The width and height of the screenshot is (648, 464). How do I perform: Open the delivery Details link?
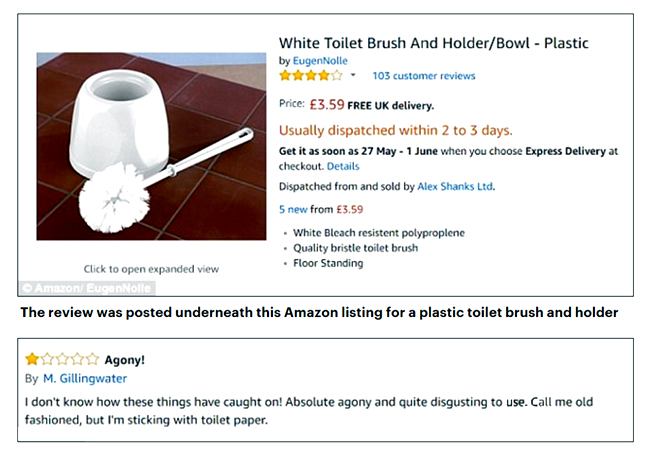tap(342, 166)
